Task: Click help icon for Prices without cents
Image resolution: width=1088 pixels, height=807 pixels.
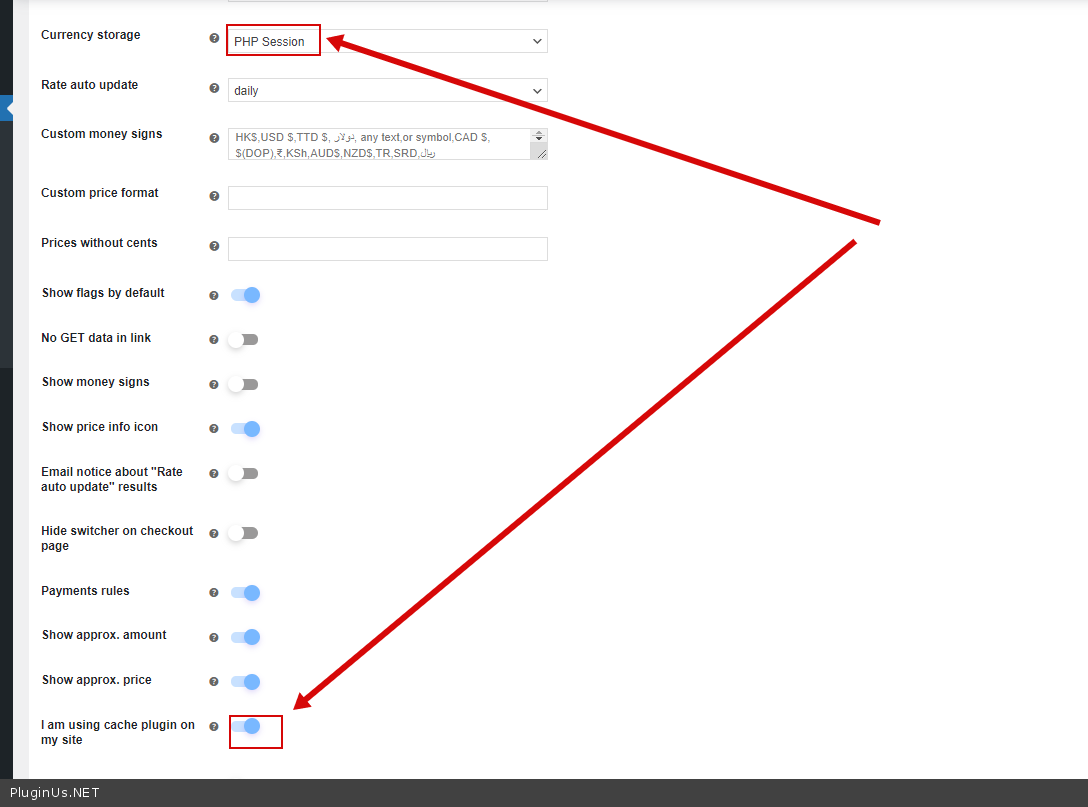Action: (214, 246)
